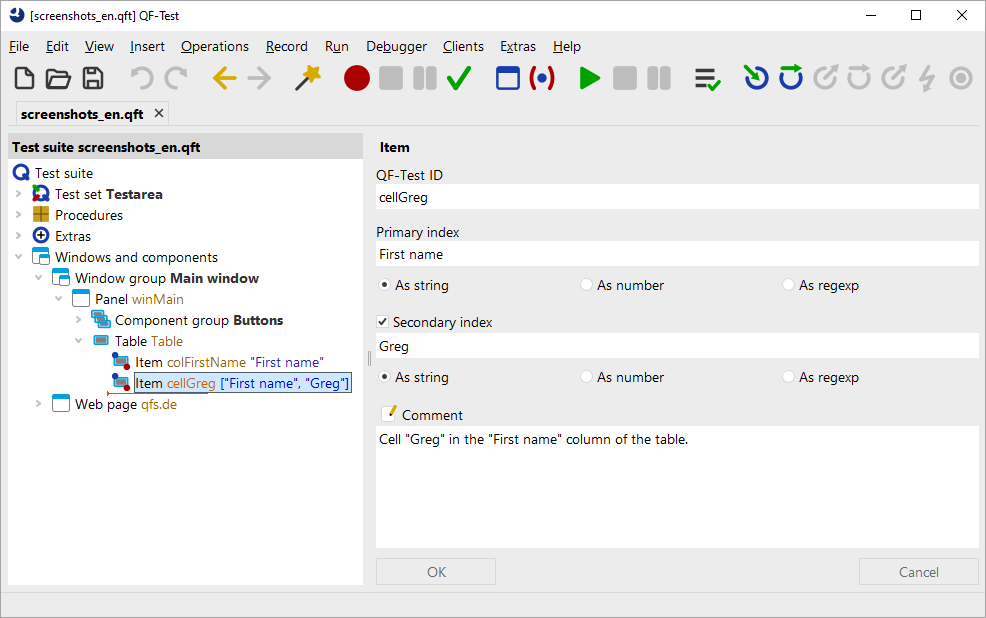
Task: Open the Quickstart wizard wand icon
Action: pyautogui.click(x=307, y=79)
